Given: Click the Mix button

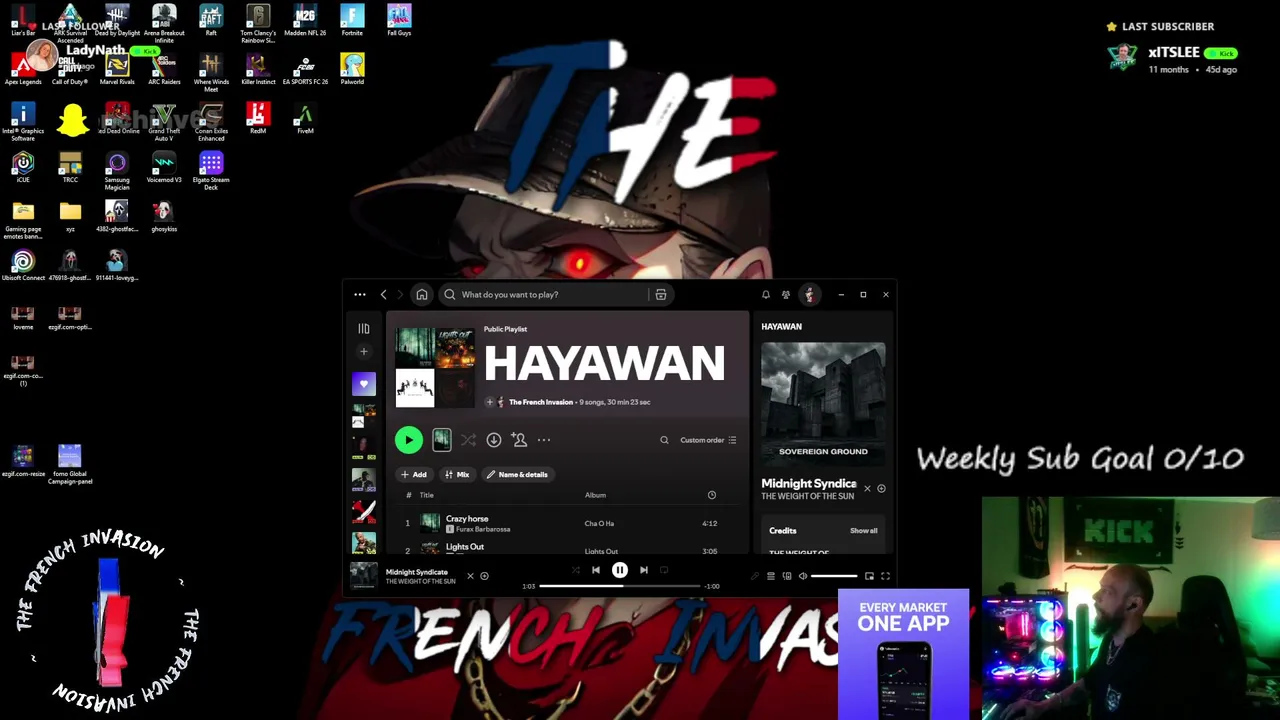Looking at the screenshot, I should pos(457,475).
